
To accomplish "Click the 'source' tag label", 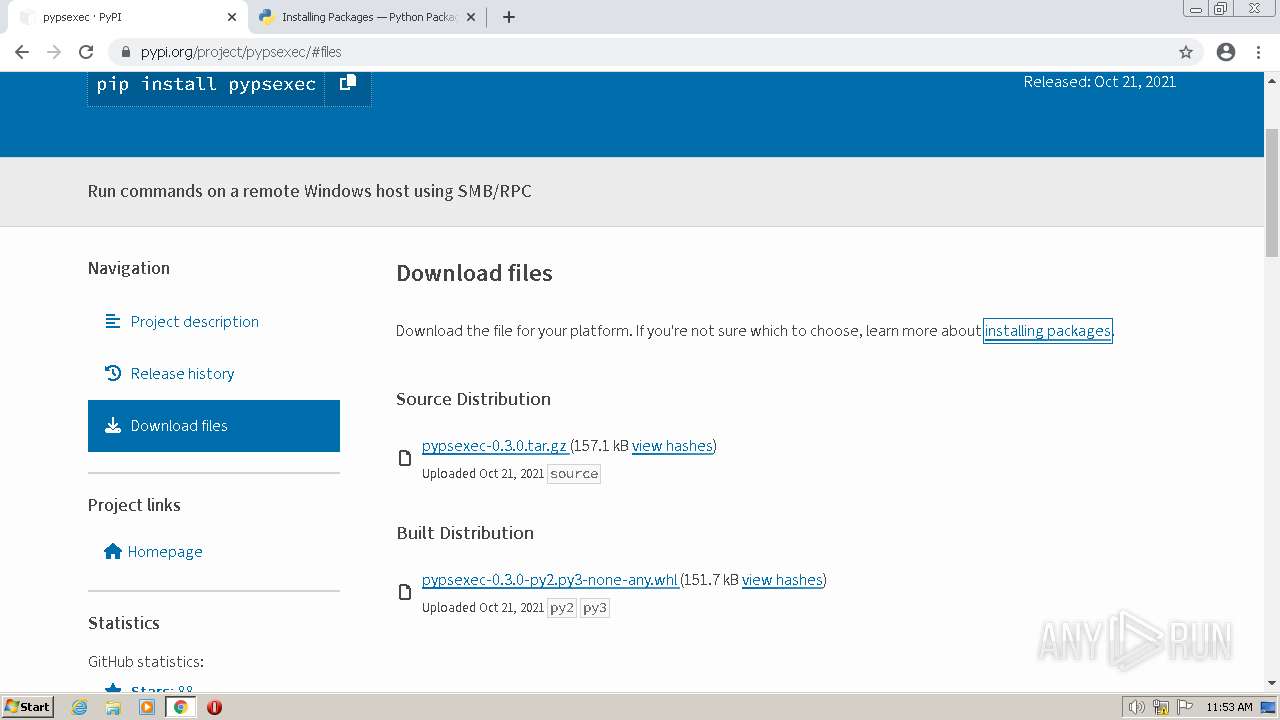I will 574,474.
